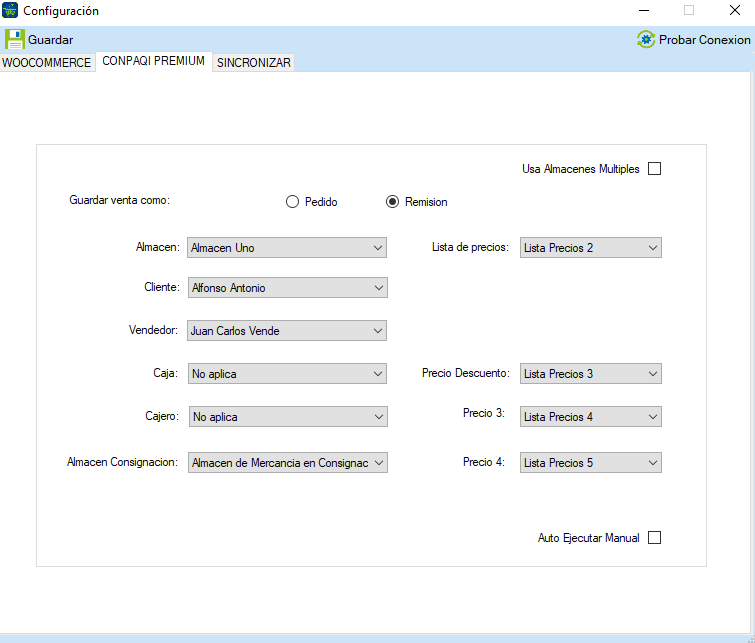Click the green floppy disk save icon
Image resolution: width=755 pixels, height=643 pixels.
14,39
